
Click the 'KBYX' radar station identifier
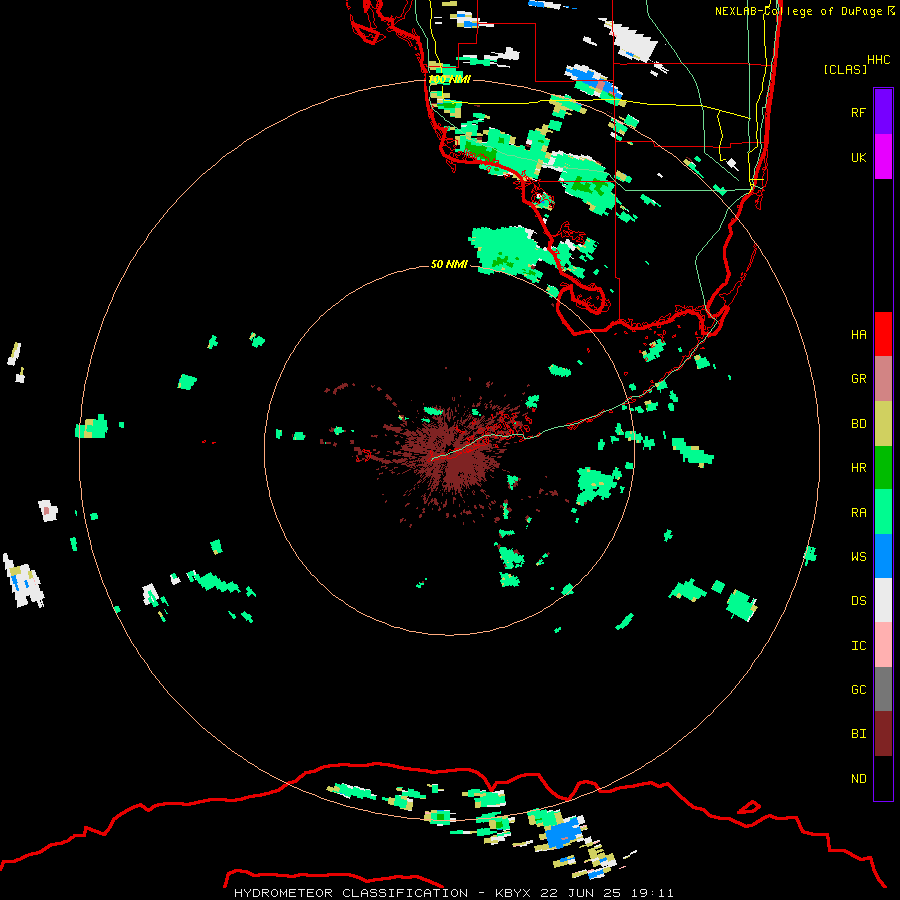click(513, 893)
